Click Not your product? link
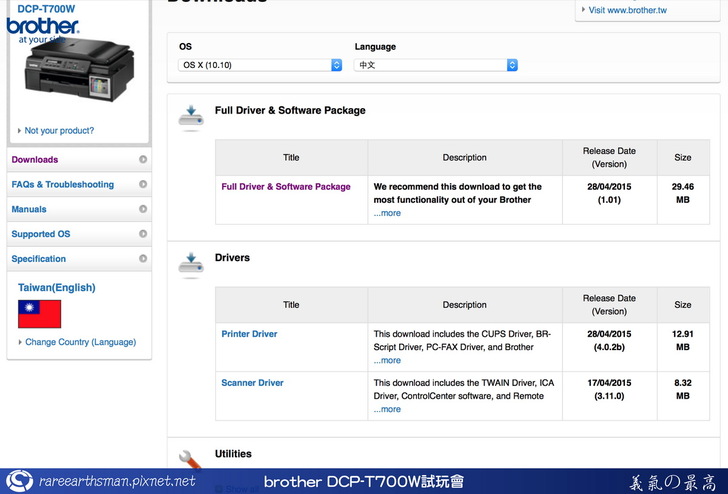 (x=59, y=130)
